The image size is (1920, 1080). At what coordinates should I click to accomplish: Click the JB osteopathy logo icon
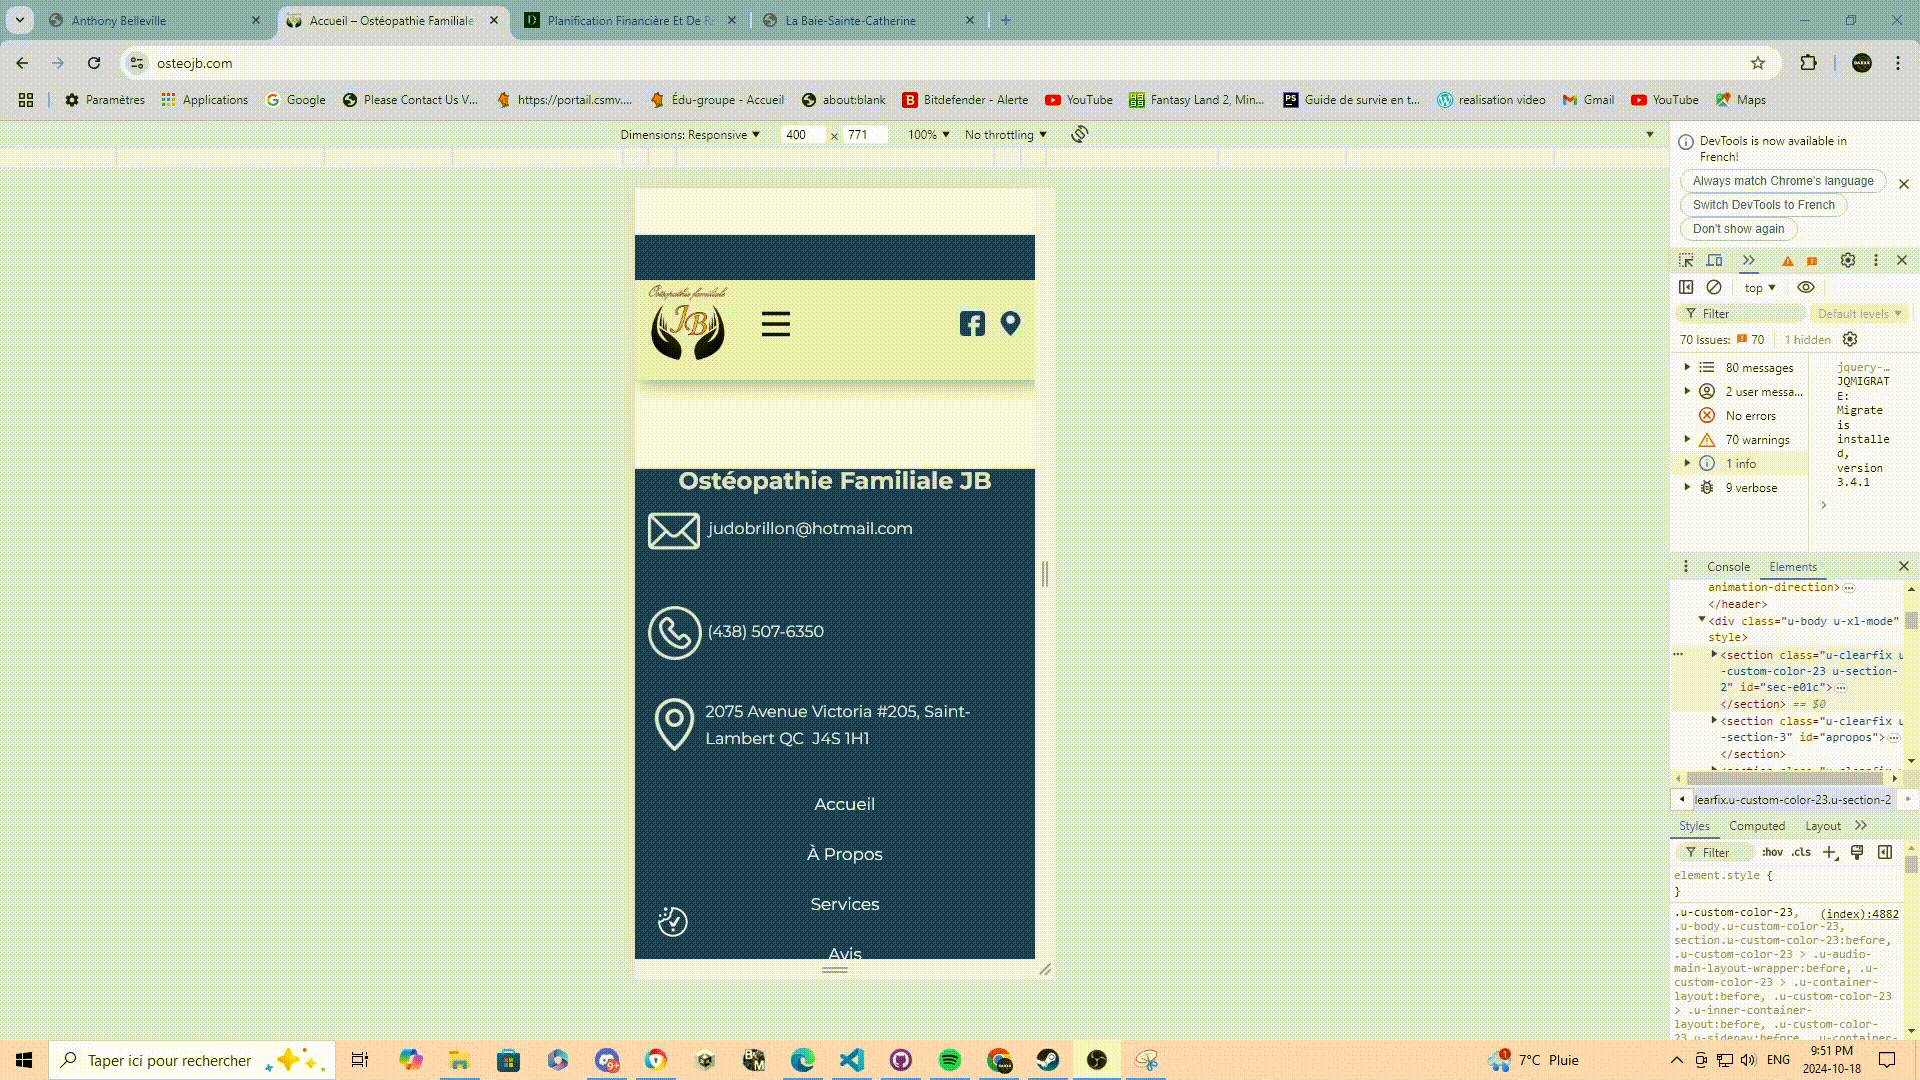[x=687, y=326]
